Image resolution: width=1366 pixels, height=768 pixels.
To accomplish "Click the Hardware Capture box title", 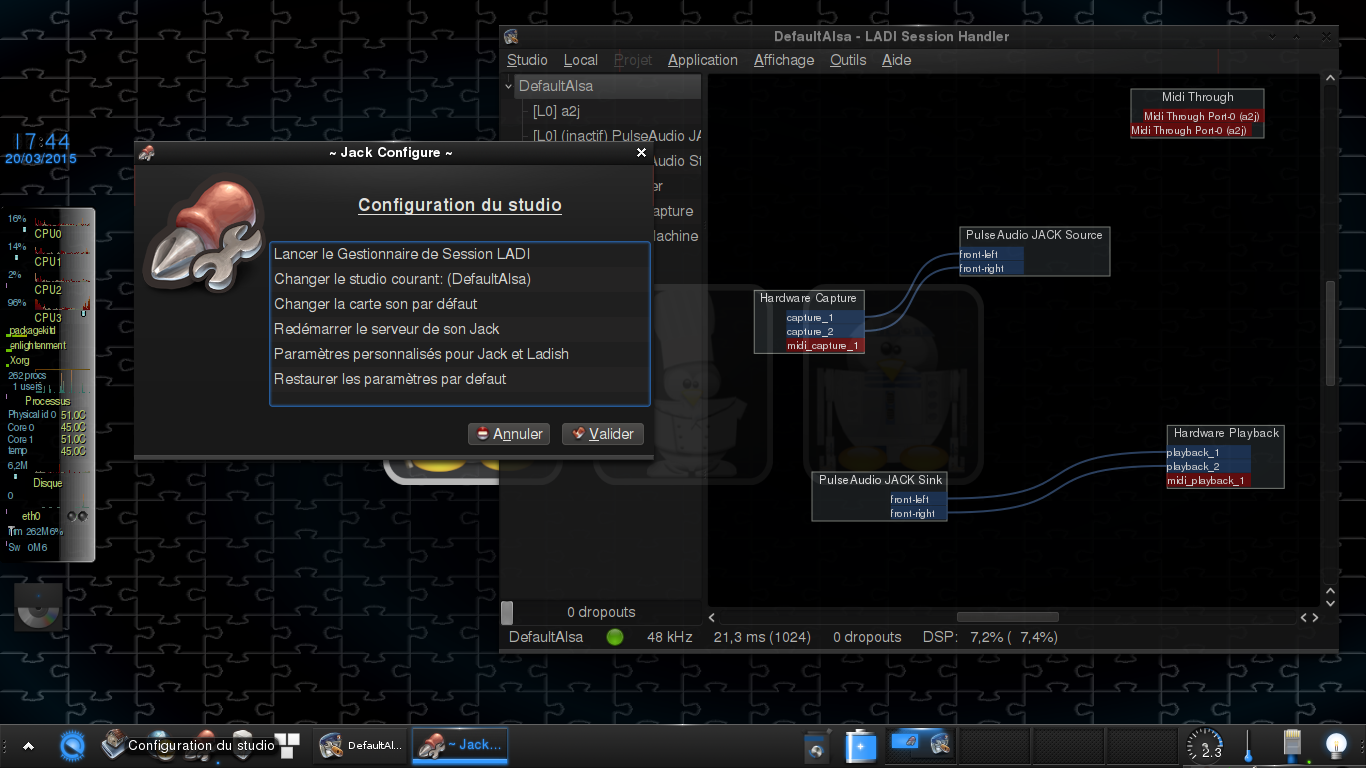I will coord(808,298).
